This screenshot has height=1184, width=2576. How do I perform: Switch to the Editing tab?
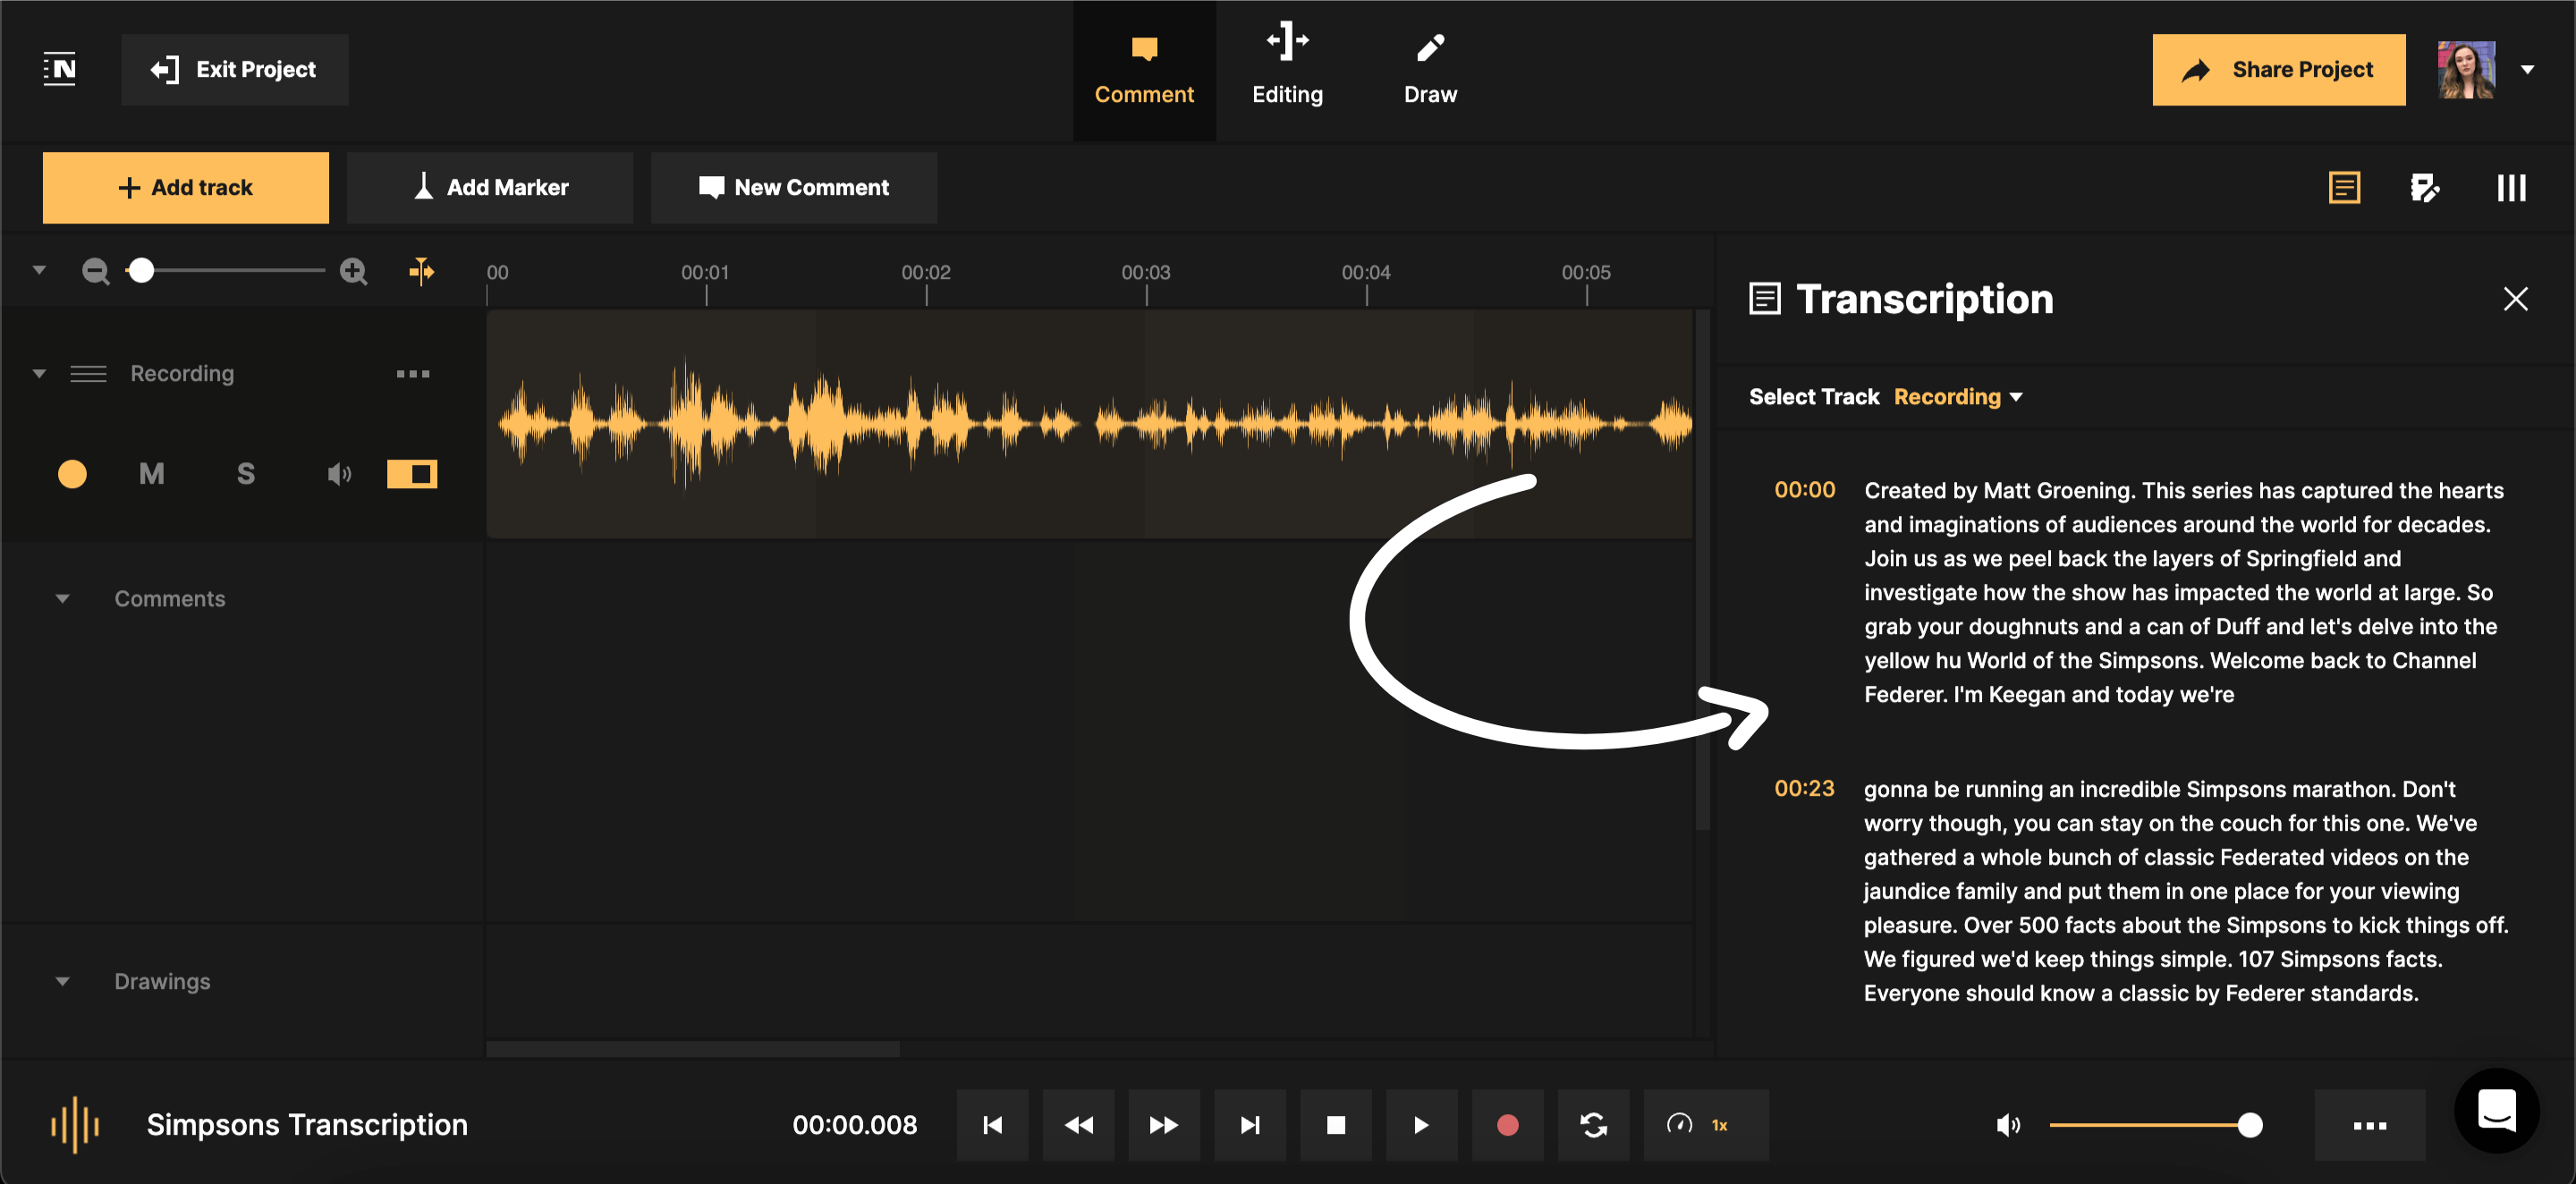point(1287,68)
